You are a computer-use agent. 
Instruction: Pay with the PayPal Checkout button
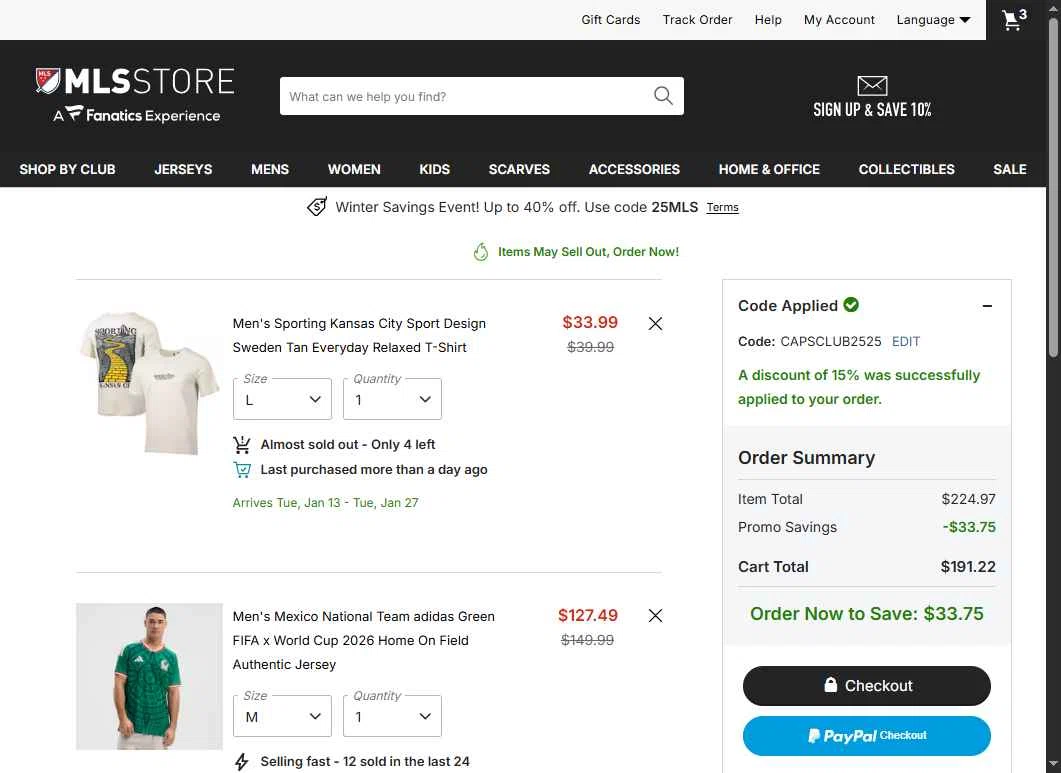click(866, 736)
